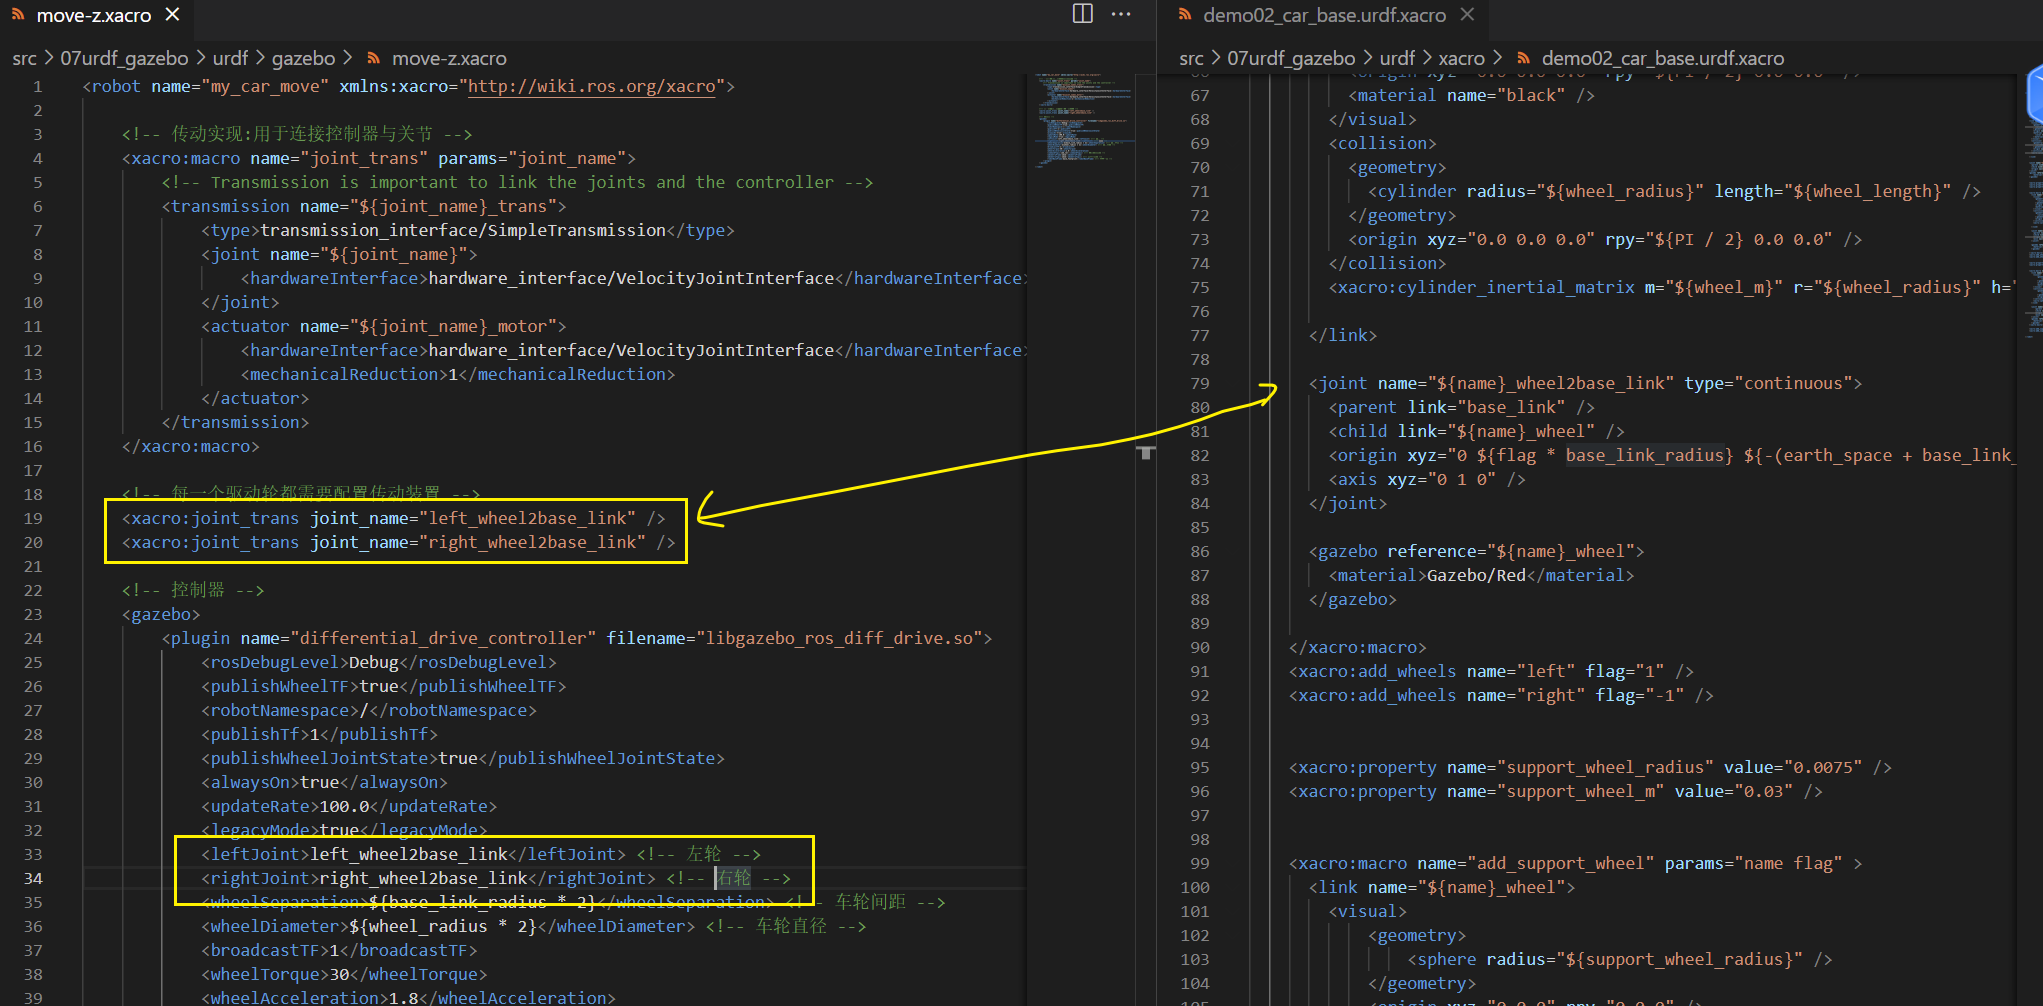This screenshot has width=2043, height=1006.
Task: Open '07urdf_gazebo' breadcrumb in right editor
Action: point(1291,58)
